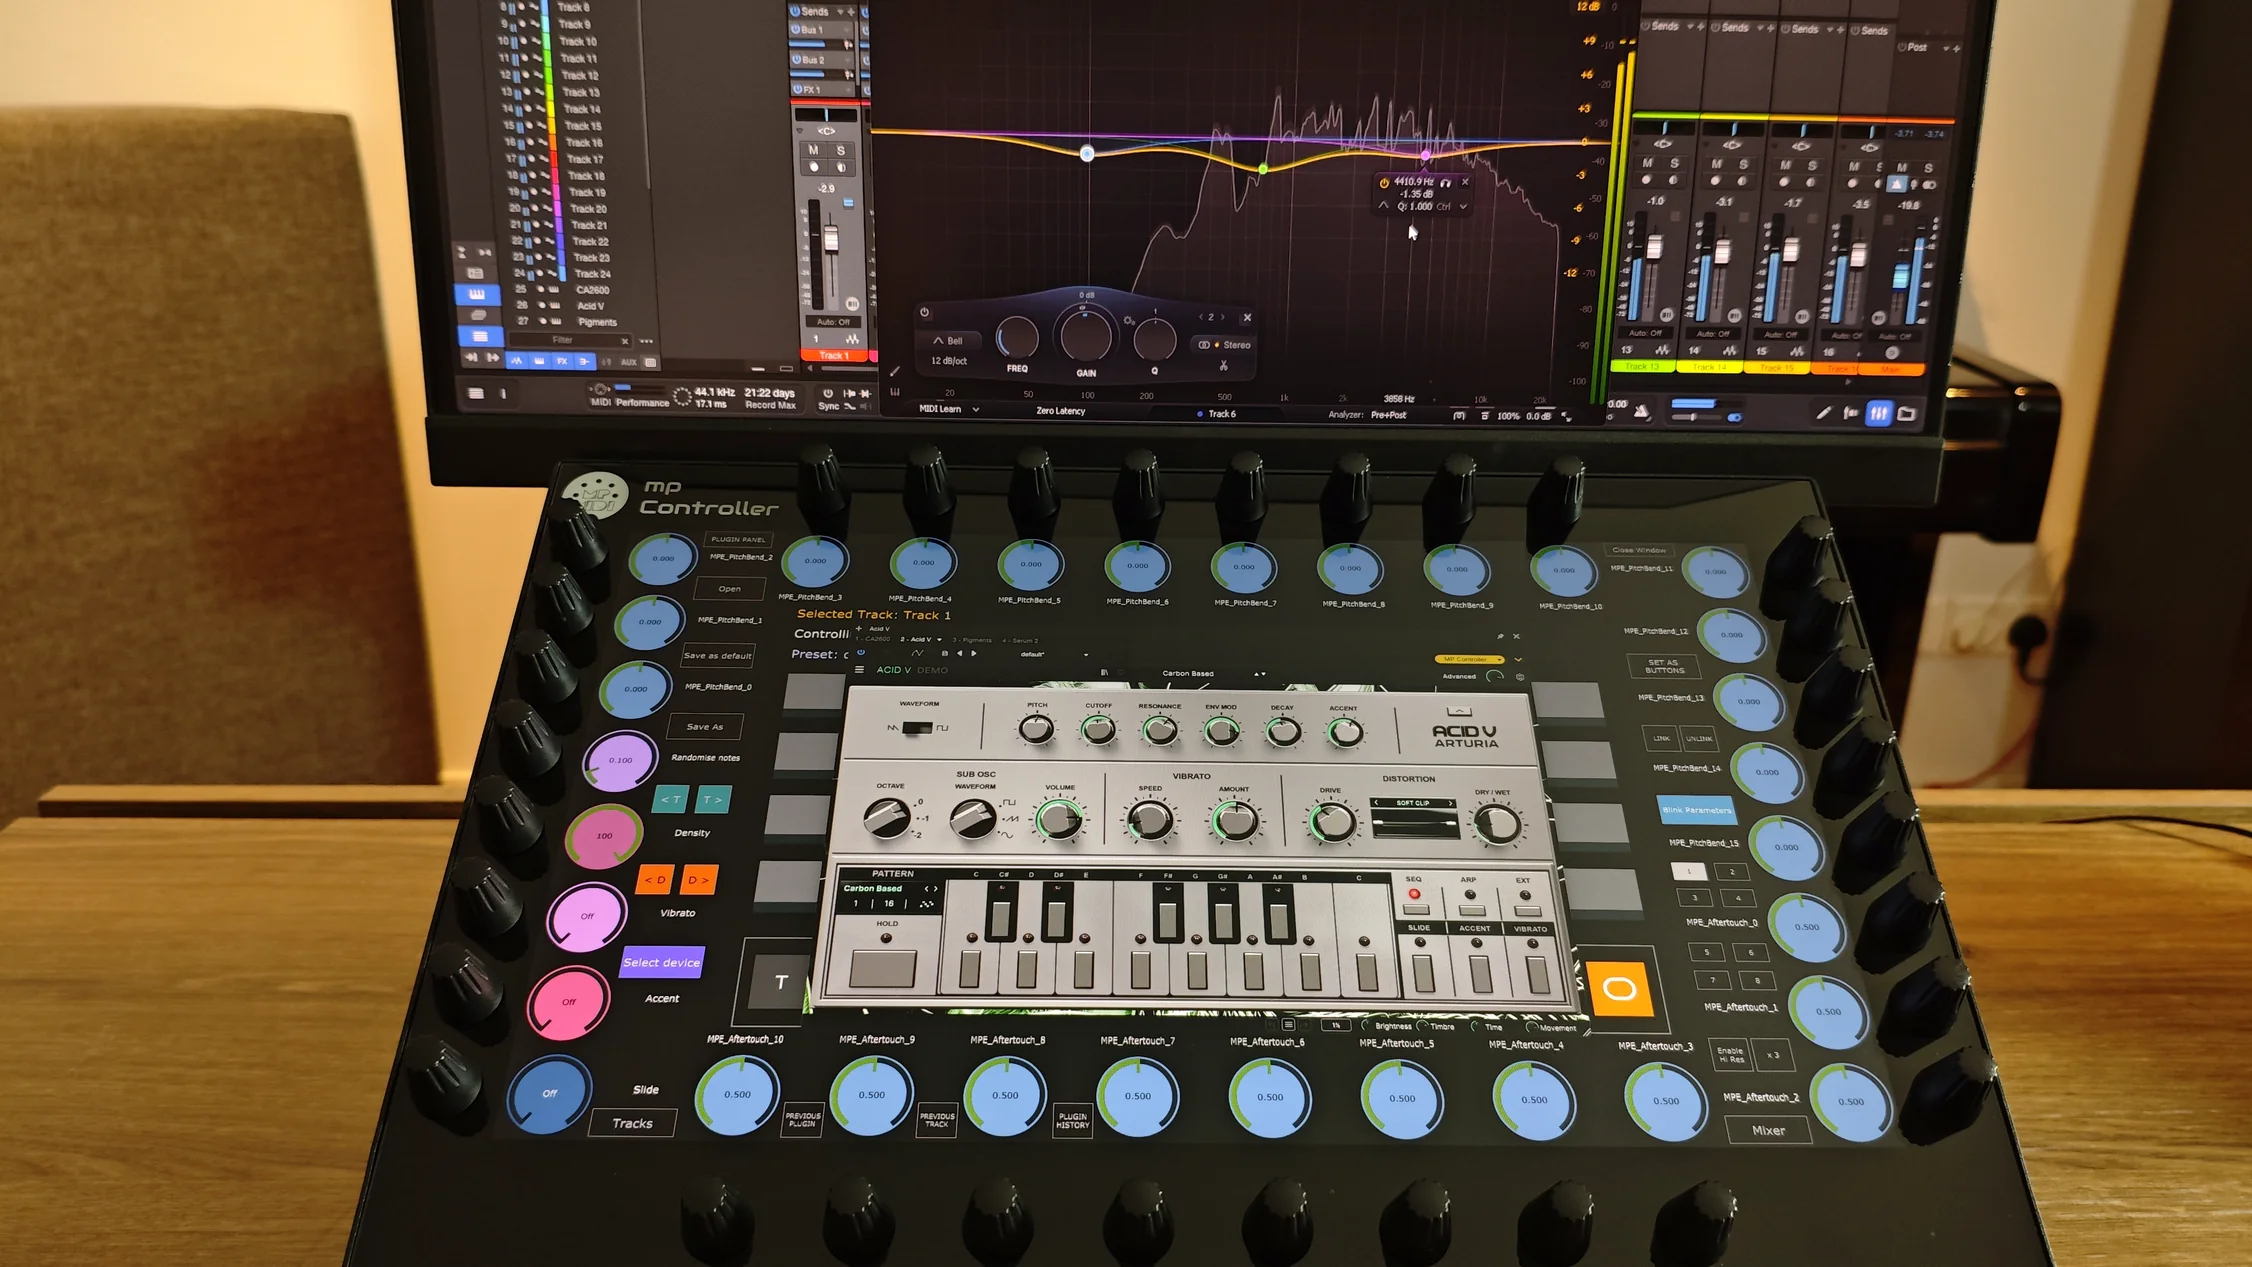Viewport: 2252px width, 1267px height.
Task: Click the AUX filter icon under track list
Action: pos(628,362)
